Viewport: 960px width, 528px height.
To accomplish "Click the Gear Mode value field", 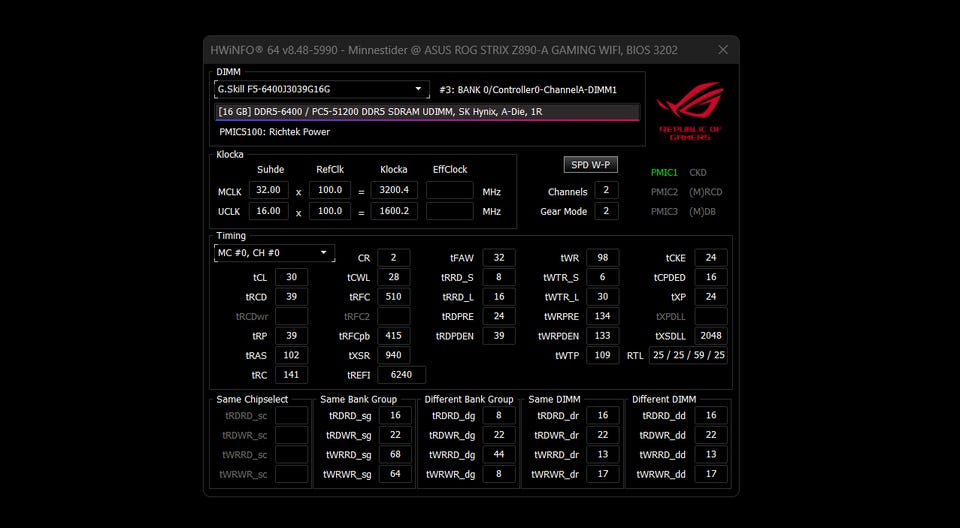I will (x=606, y=211).
